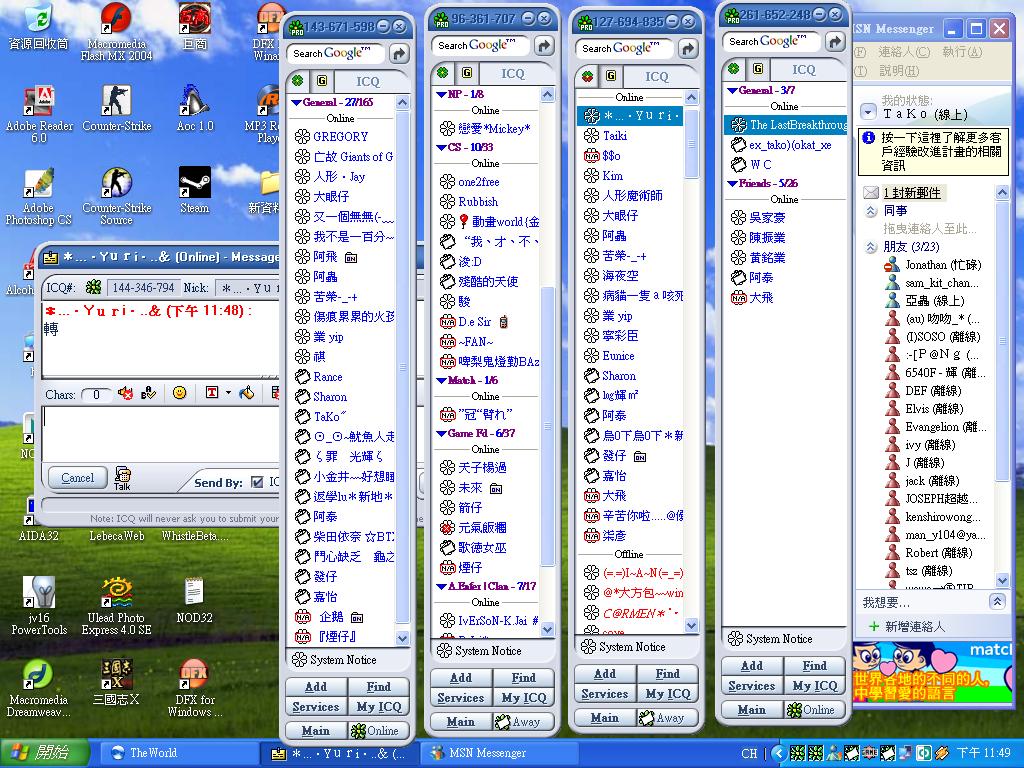Select the Aoc 1.0 desktop icon
The image size is (1024, 768).
pyautogui.click(x=195, y=108)
